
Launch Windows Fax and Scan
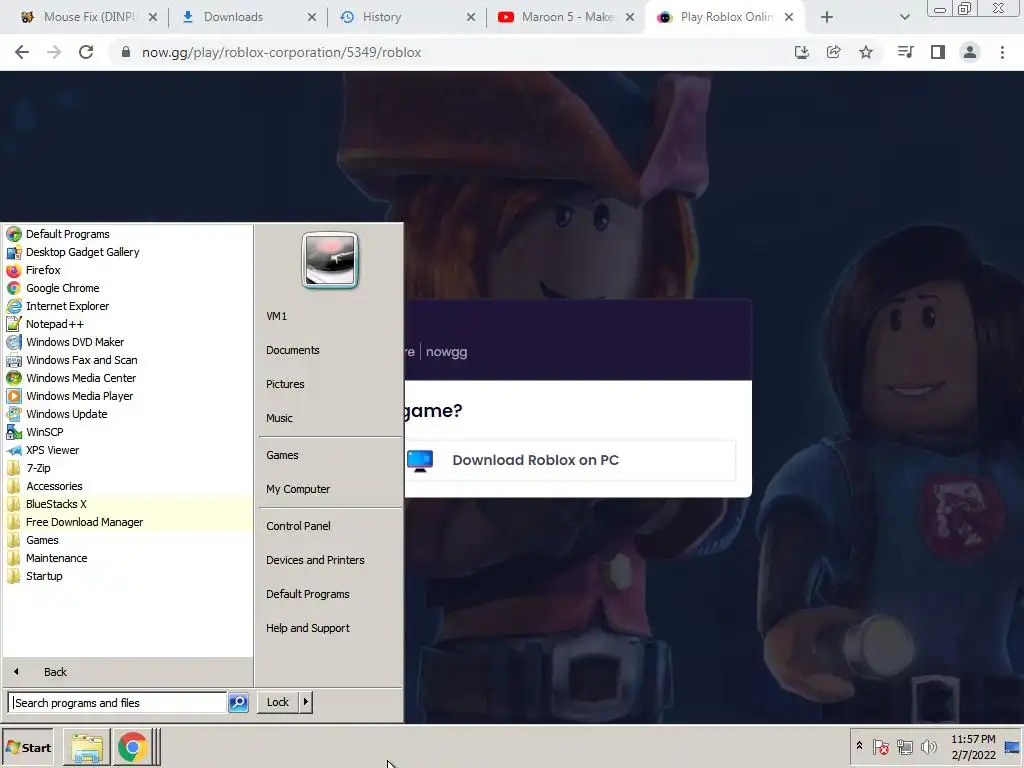(127, 360)
